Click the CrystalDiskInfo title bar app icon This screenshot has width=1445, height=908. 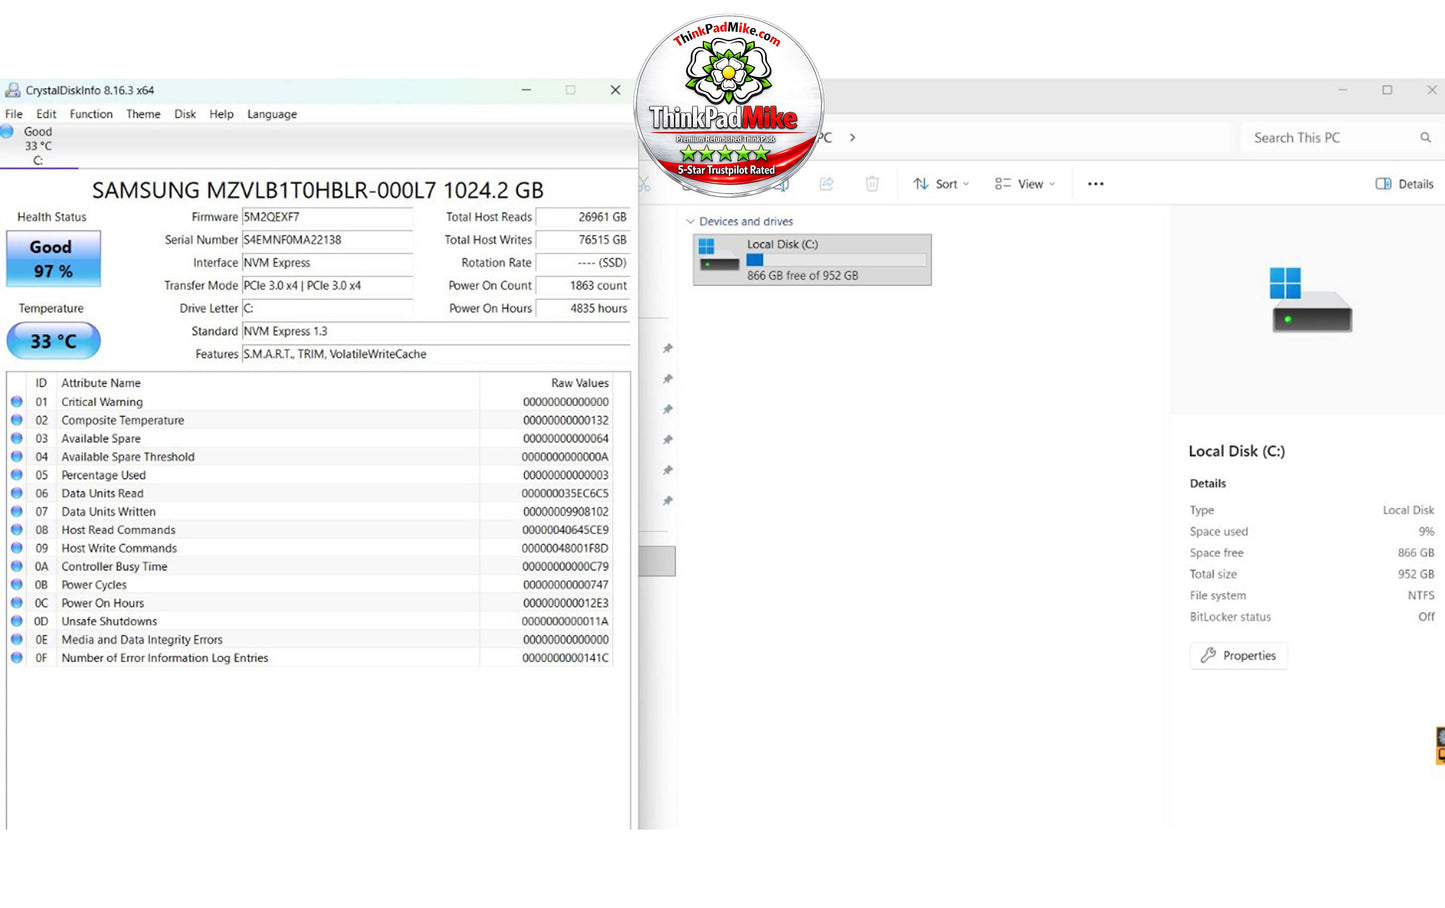click(13, 90)
